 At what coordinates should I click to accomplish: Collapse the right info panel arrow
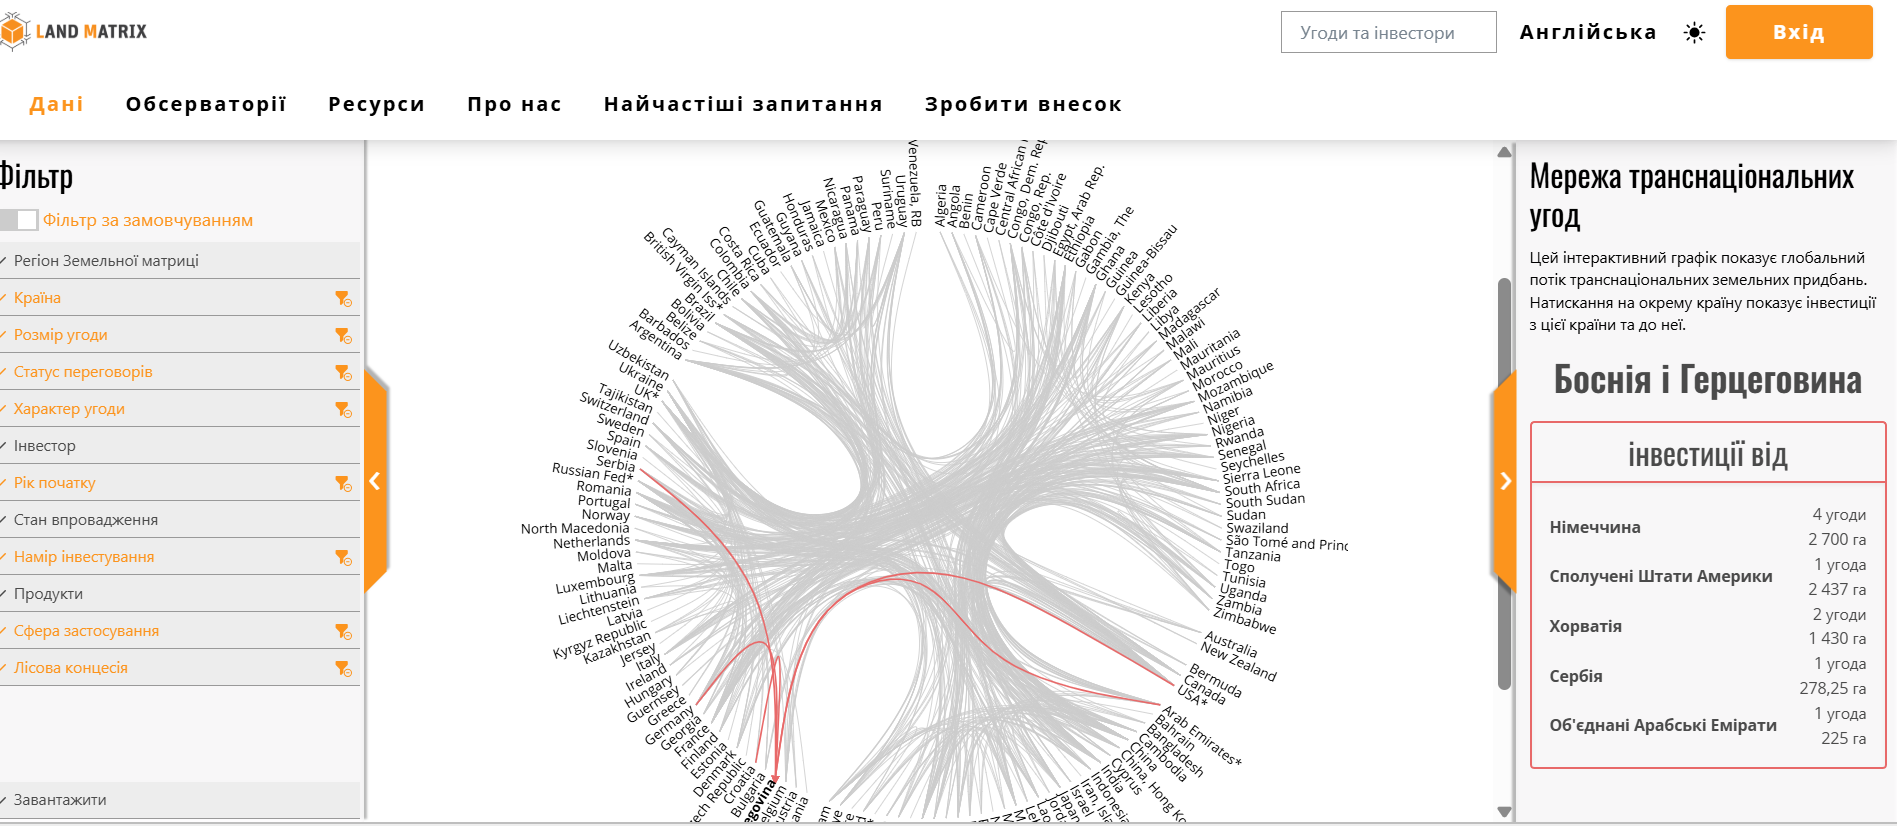1505,481
